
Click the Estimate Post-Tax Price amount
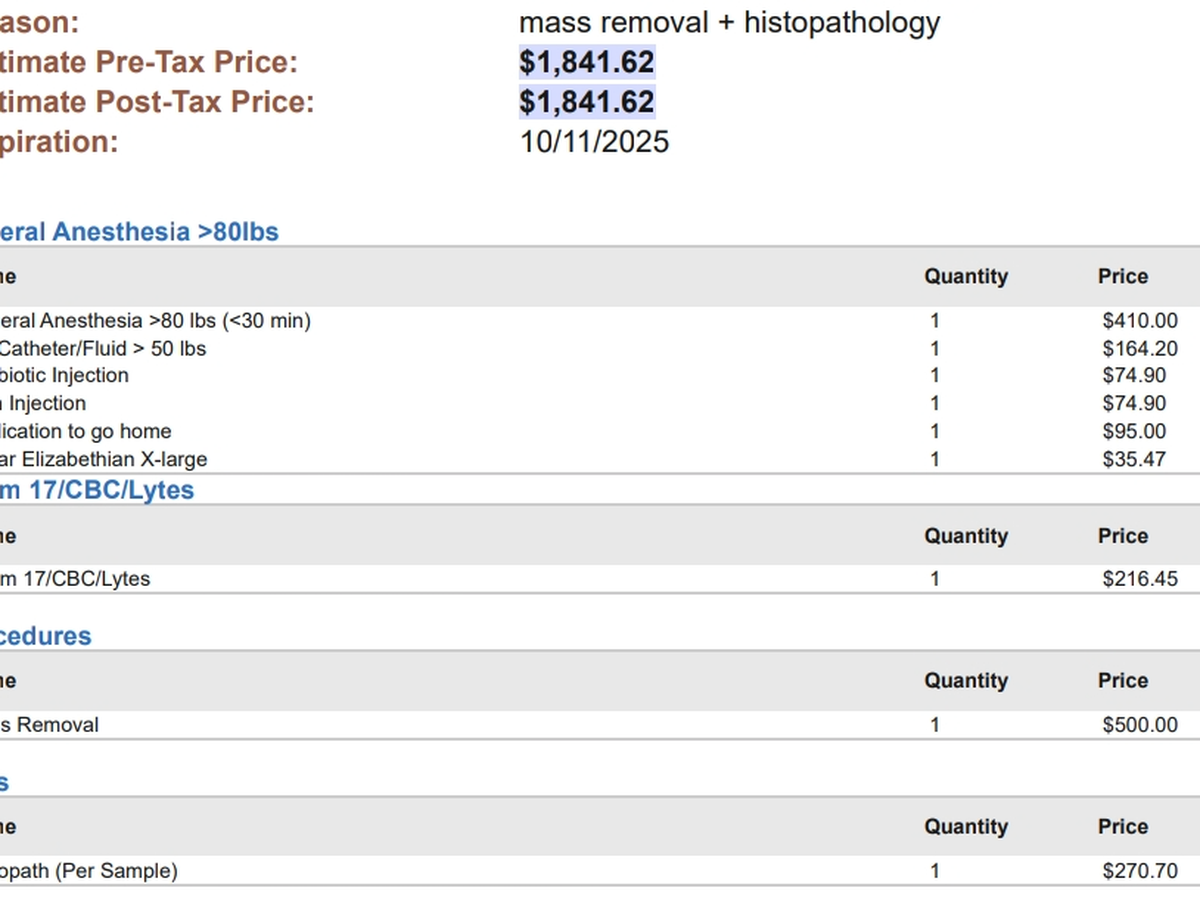click(587, 102)
